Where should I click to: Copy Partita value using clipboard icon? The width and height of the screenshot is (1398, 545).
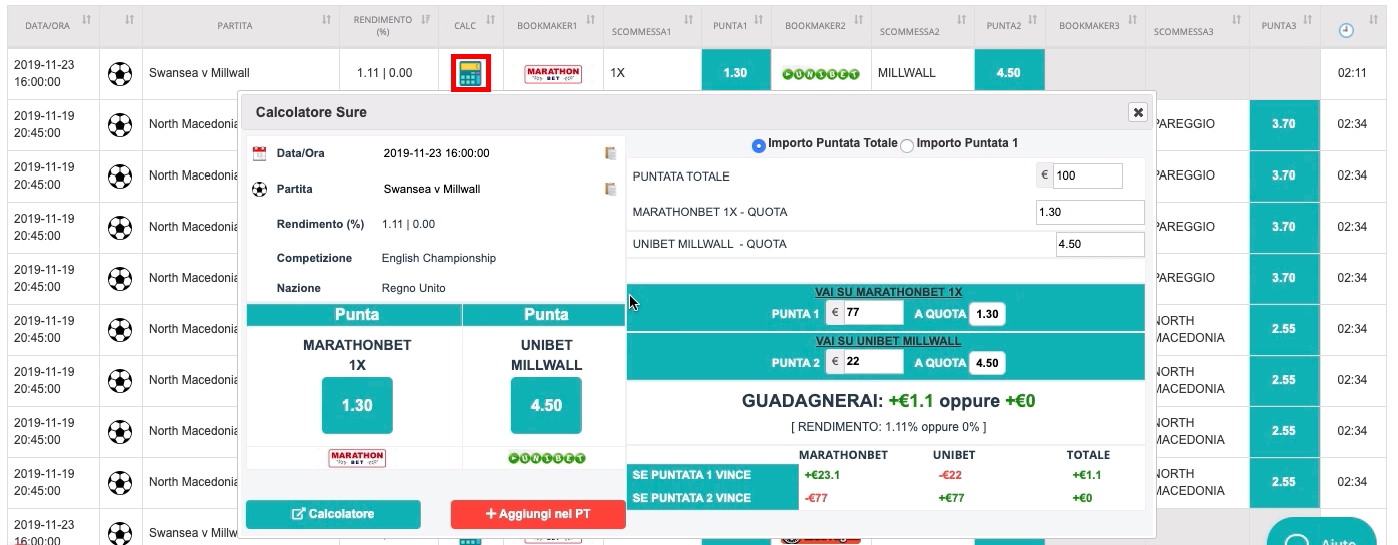click(x=610, y=189)
